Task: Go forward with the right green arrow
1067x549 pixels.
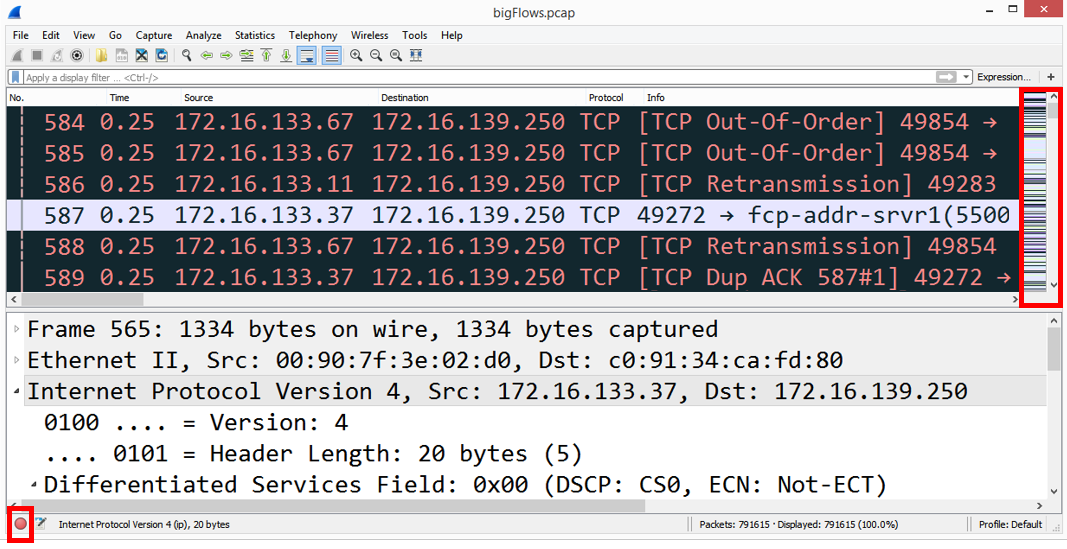Action: (x=227, y=56)
